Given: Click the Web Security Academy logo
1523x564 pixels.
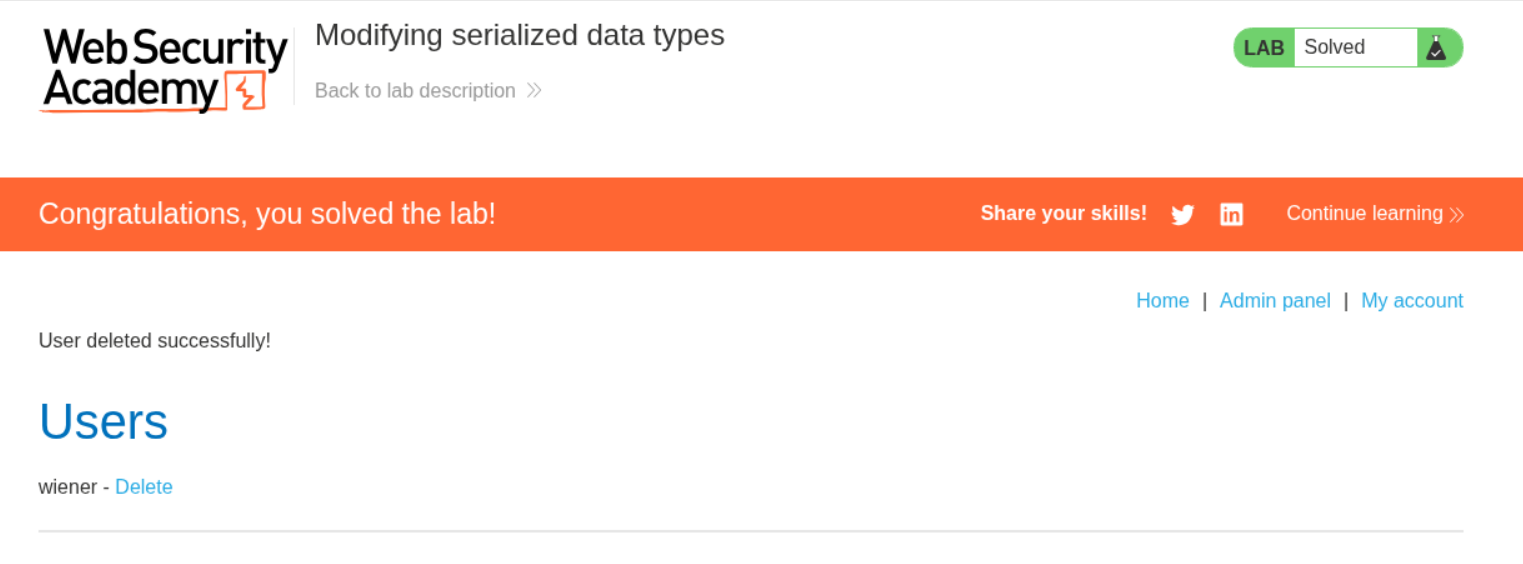Looking at the screenshot, I should click(164, 70).
